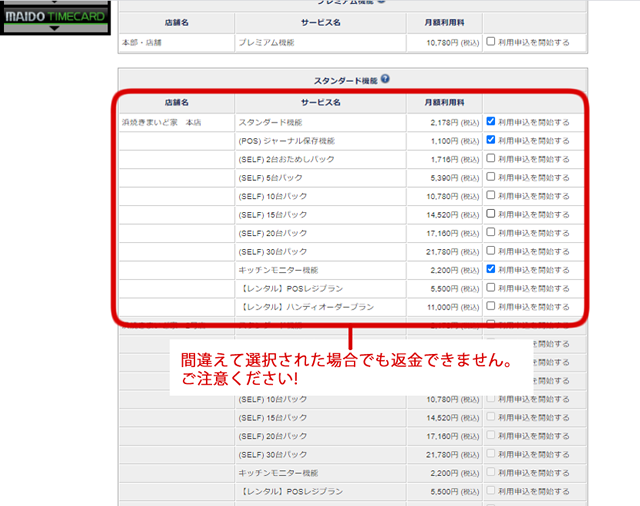Click サービス名 header of the premium table

[321, 22]
